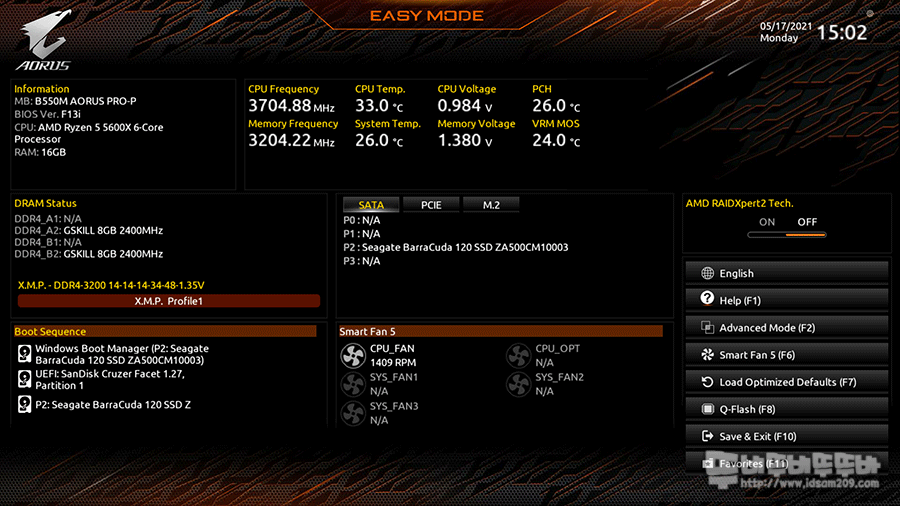Click the SYS_FAN2 fan icon
900x506 pixels.
518,384
